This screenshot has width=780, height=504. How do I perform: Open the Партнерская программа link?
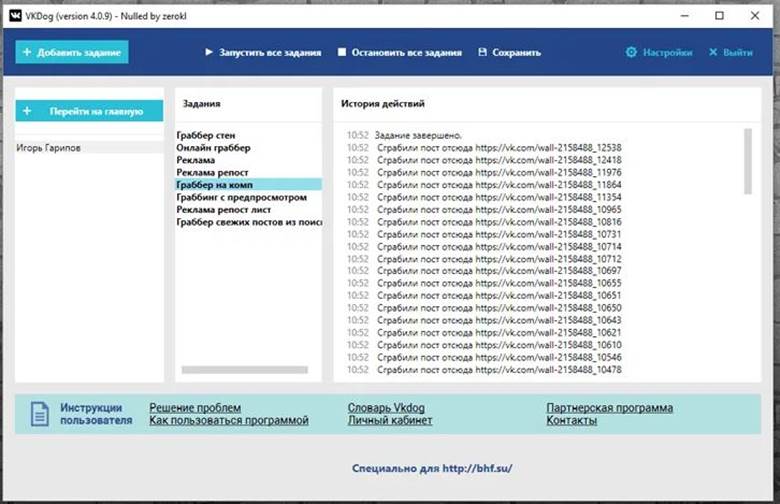(609, 408)
